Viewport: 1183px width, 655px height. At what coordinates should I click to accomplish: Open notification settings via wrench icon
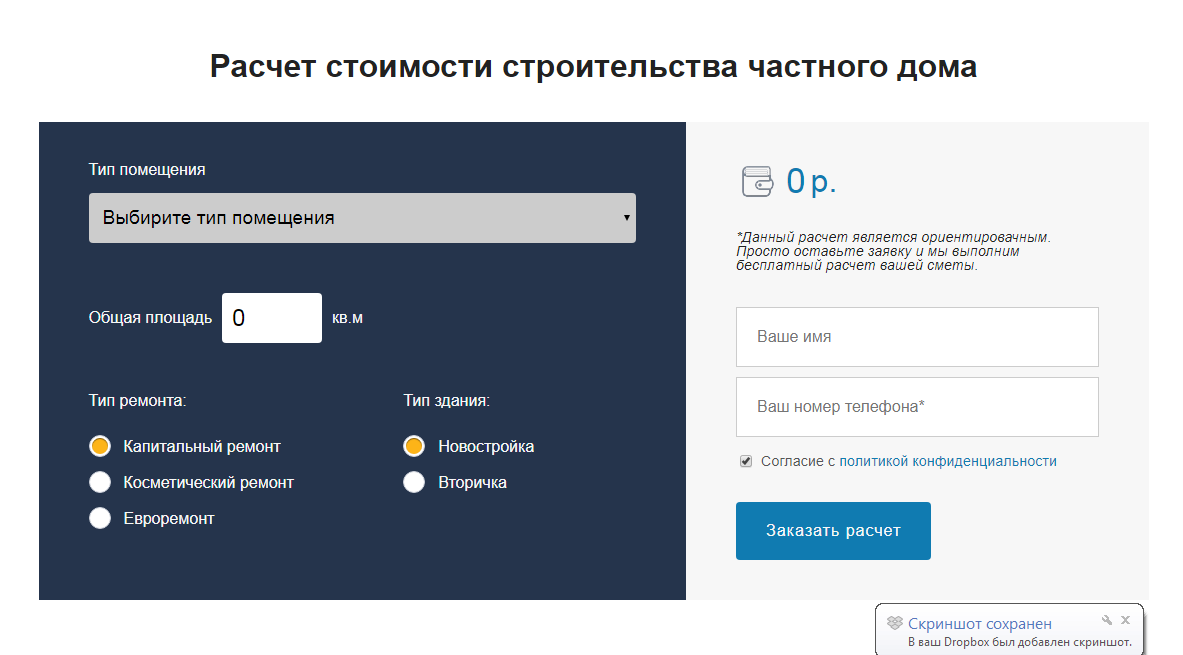click(x=1107, y=620)
